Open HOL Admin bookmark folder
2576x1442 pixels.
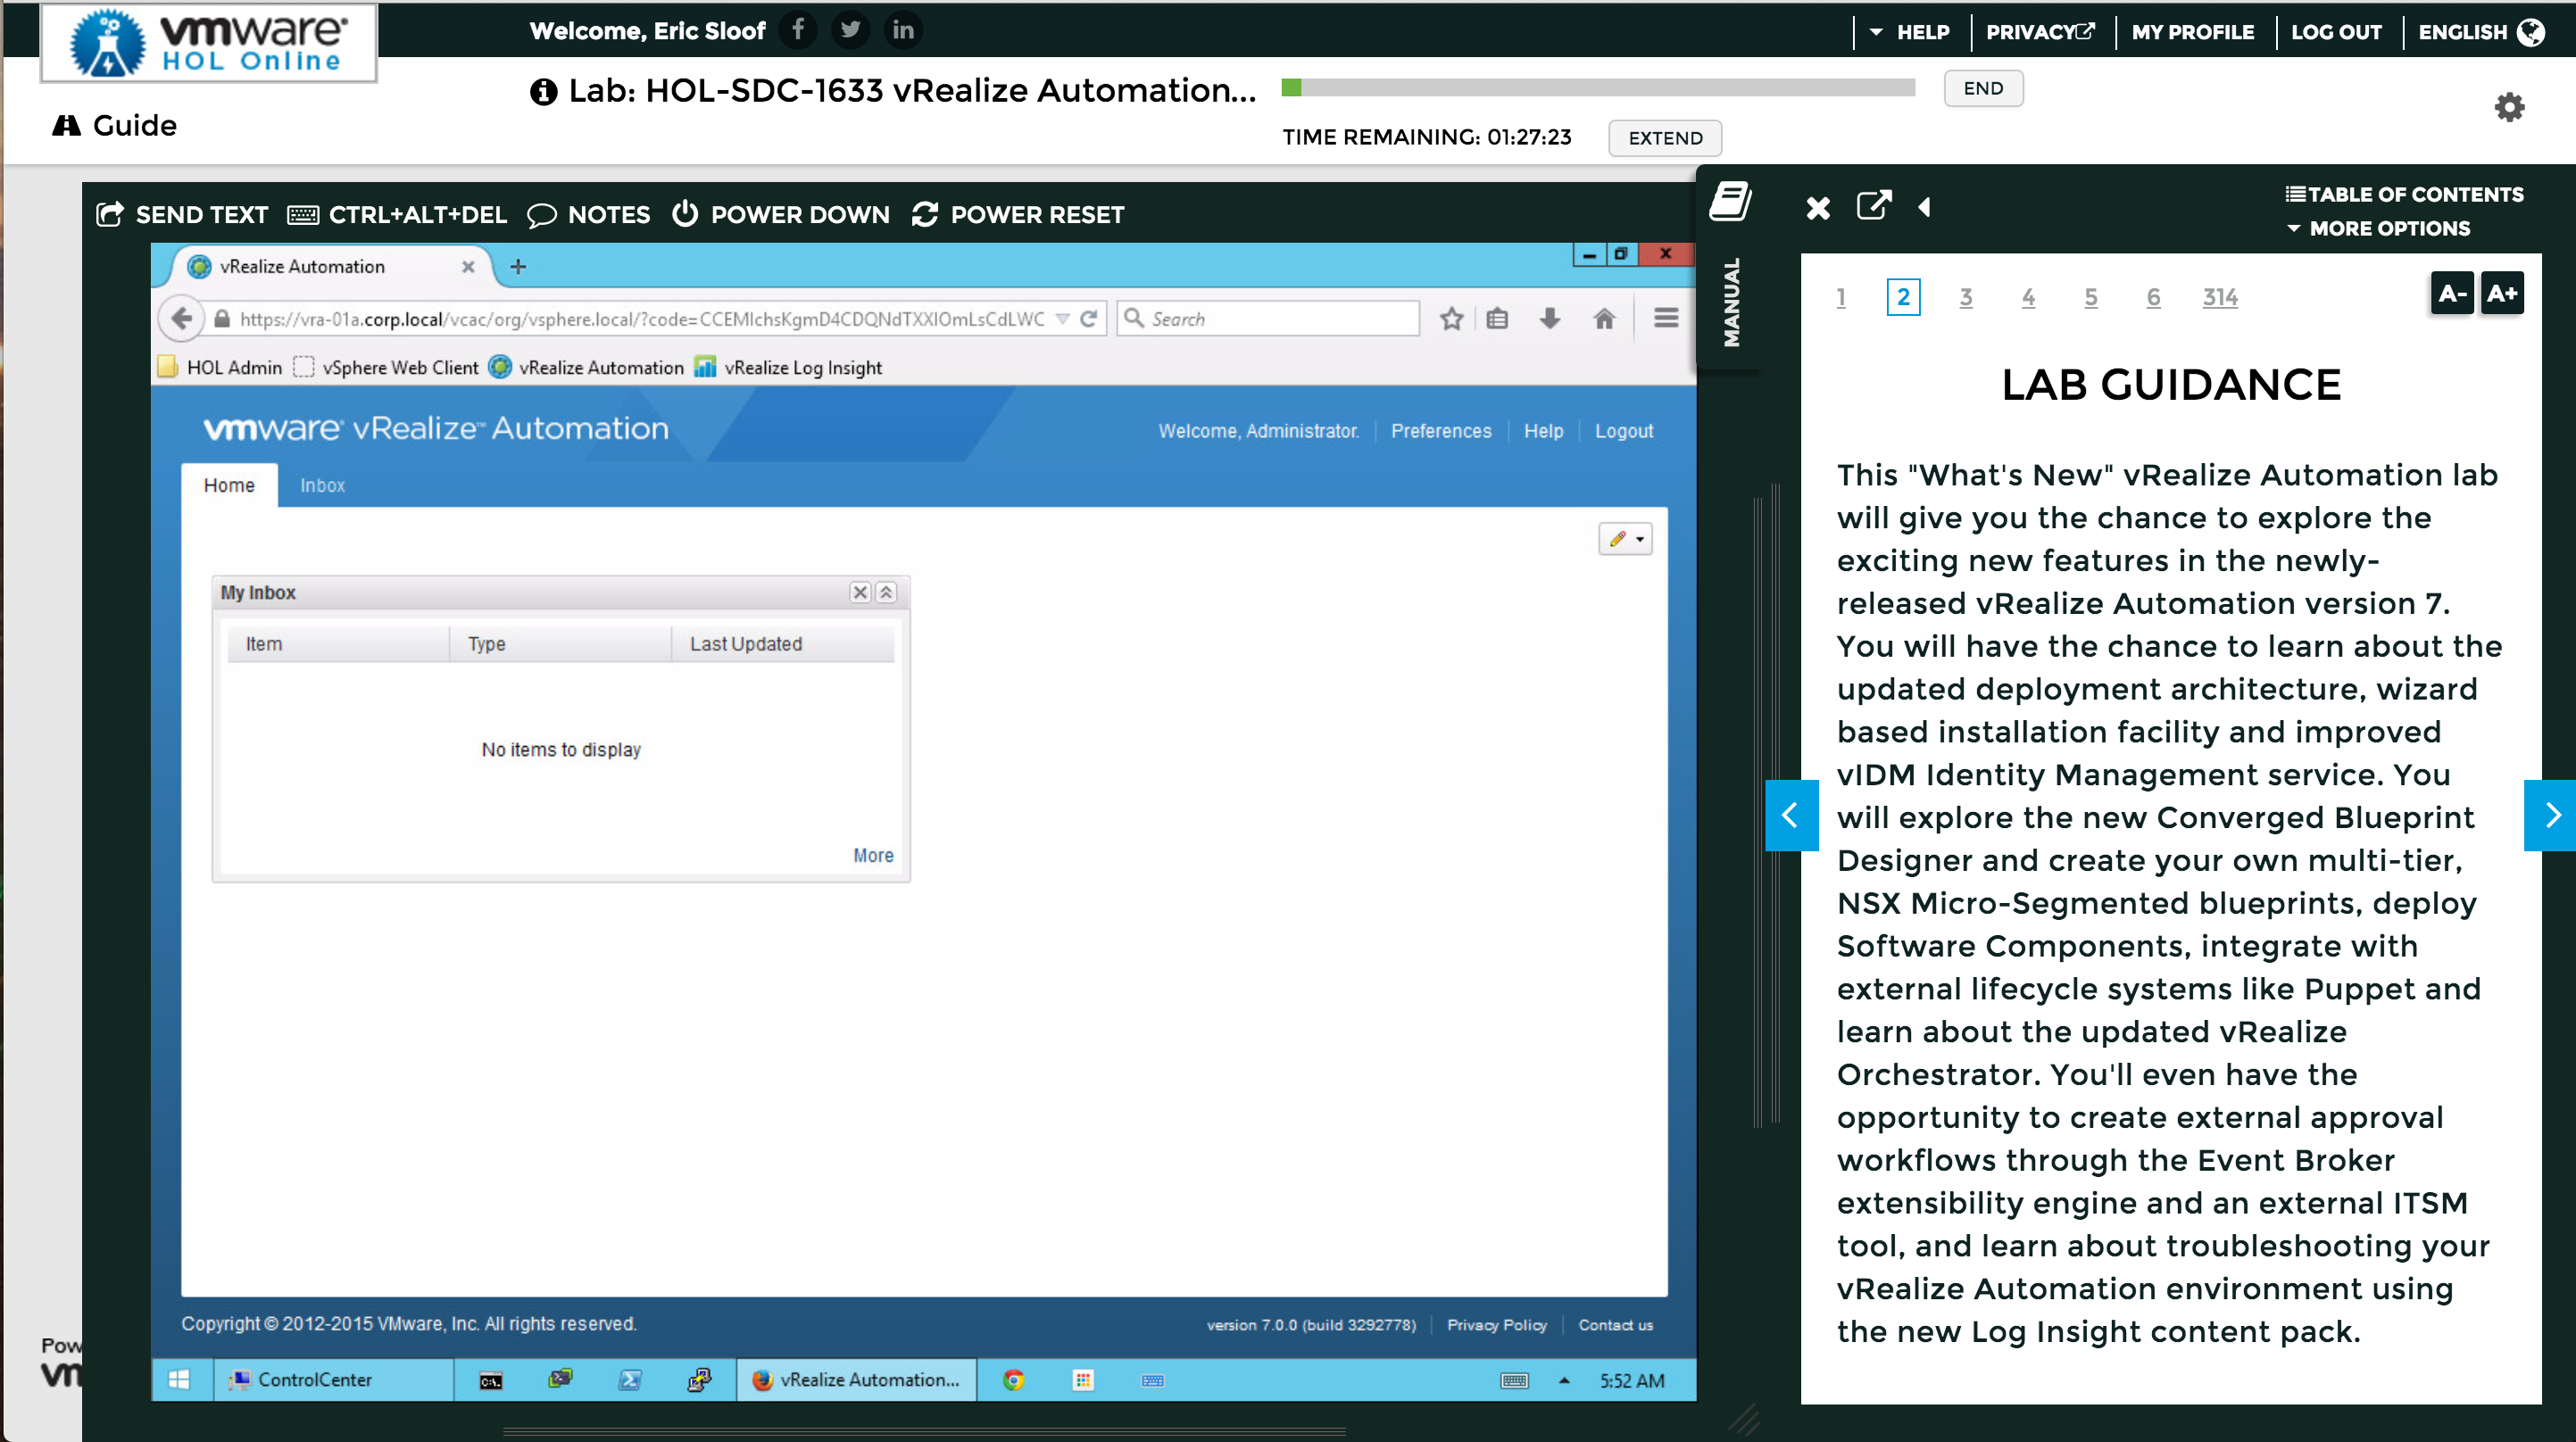pyautogui.click(x=220, y=367)
